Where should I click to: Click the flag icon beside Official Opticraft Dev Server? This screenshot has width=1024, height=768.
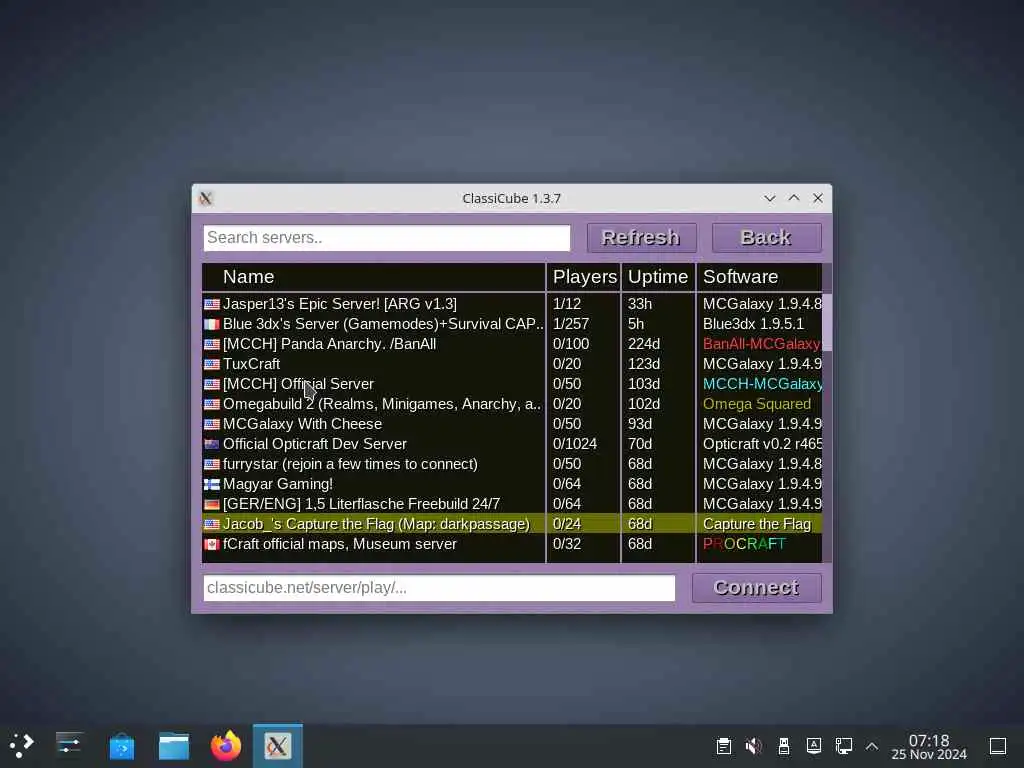[212, 445]
